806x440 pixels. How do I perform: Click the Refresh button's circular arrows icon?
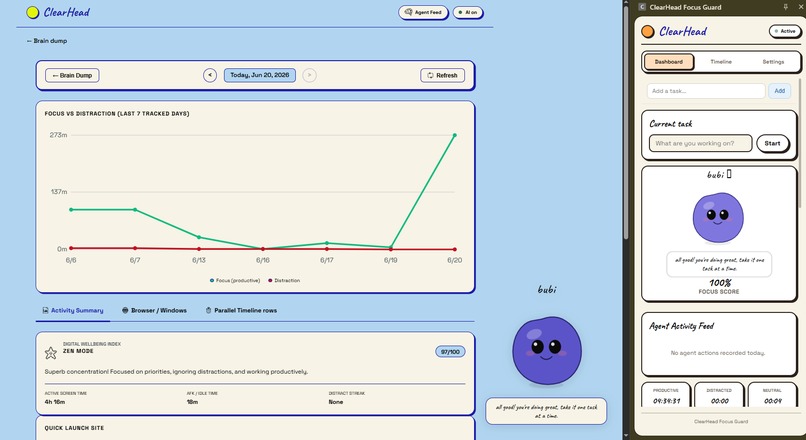click(x=430, y=75)
